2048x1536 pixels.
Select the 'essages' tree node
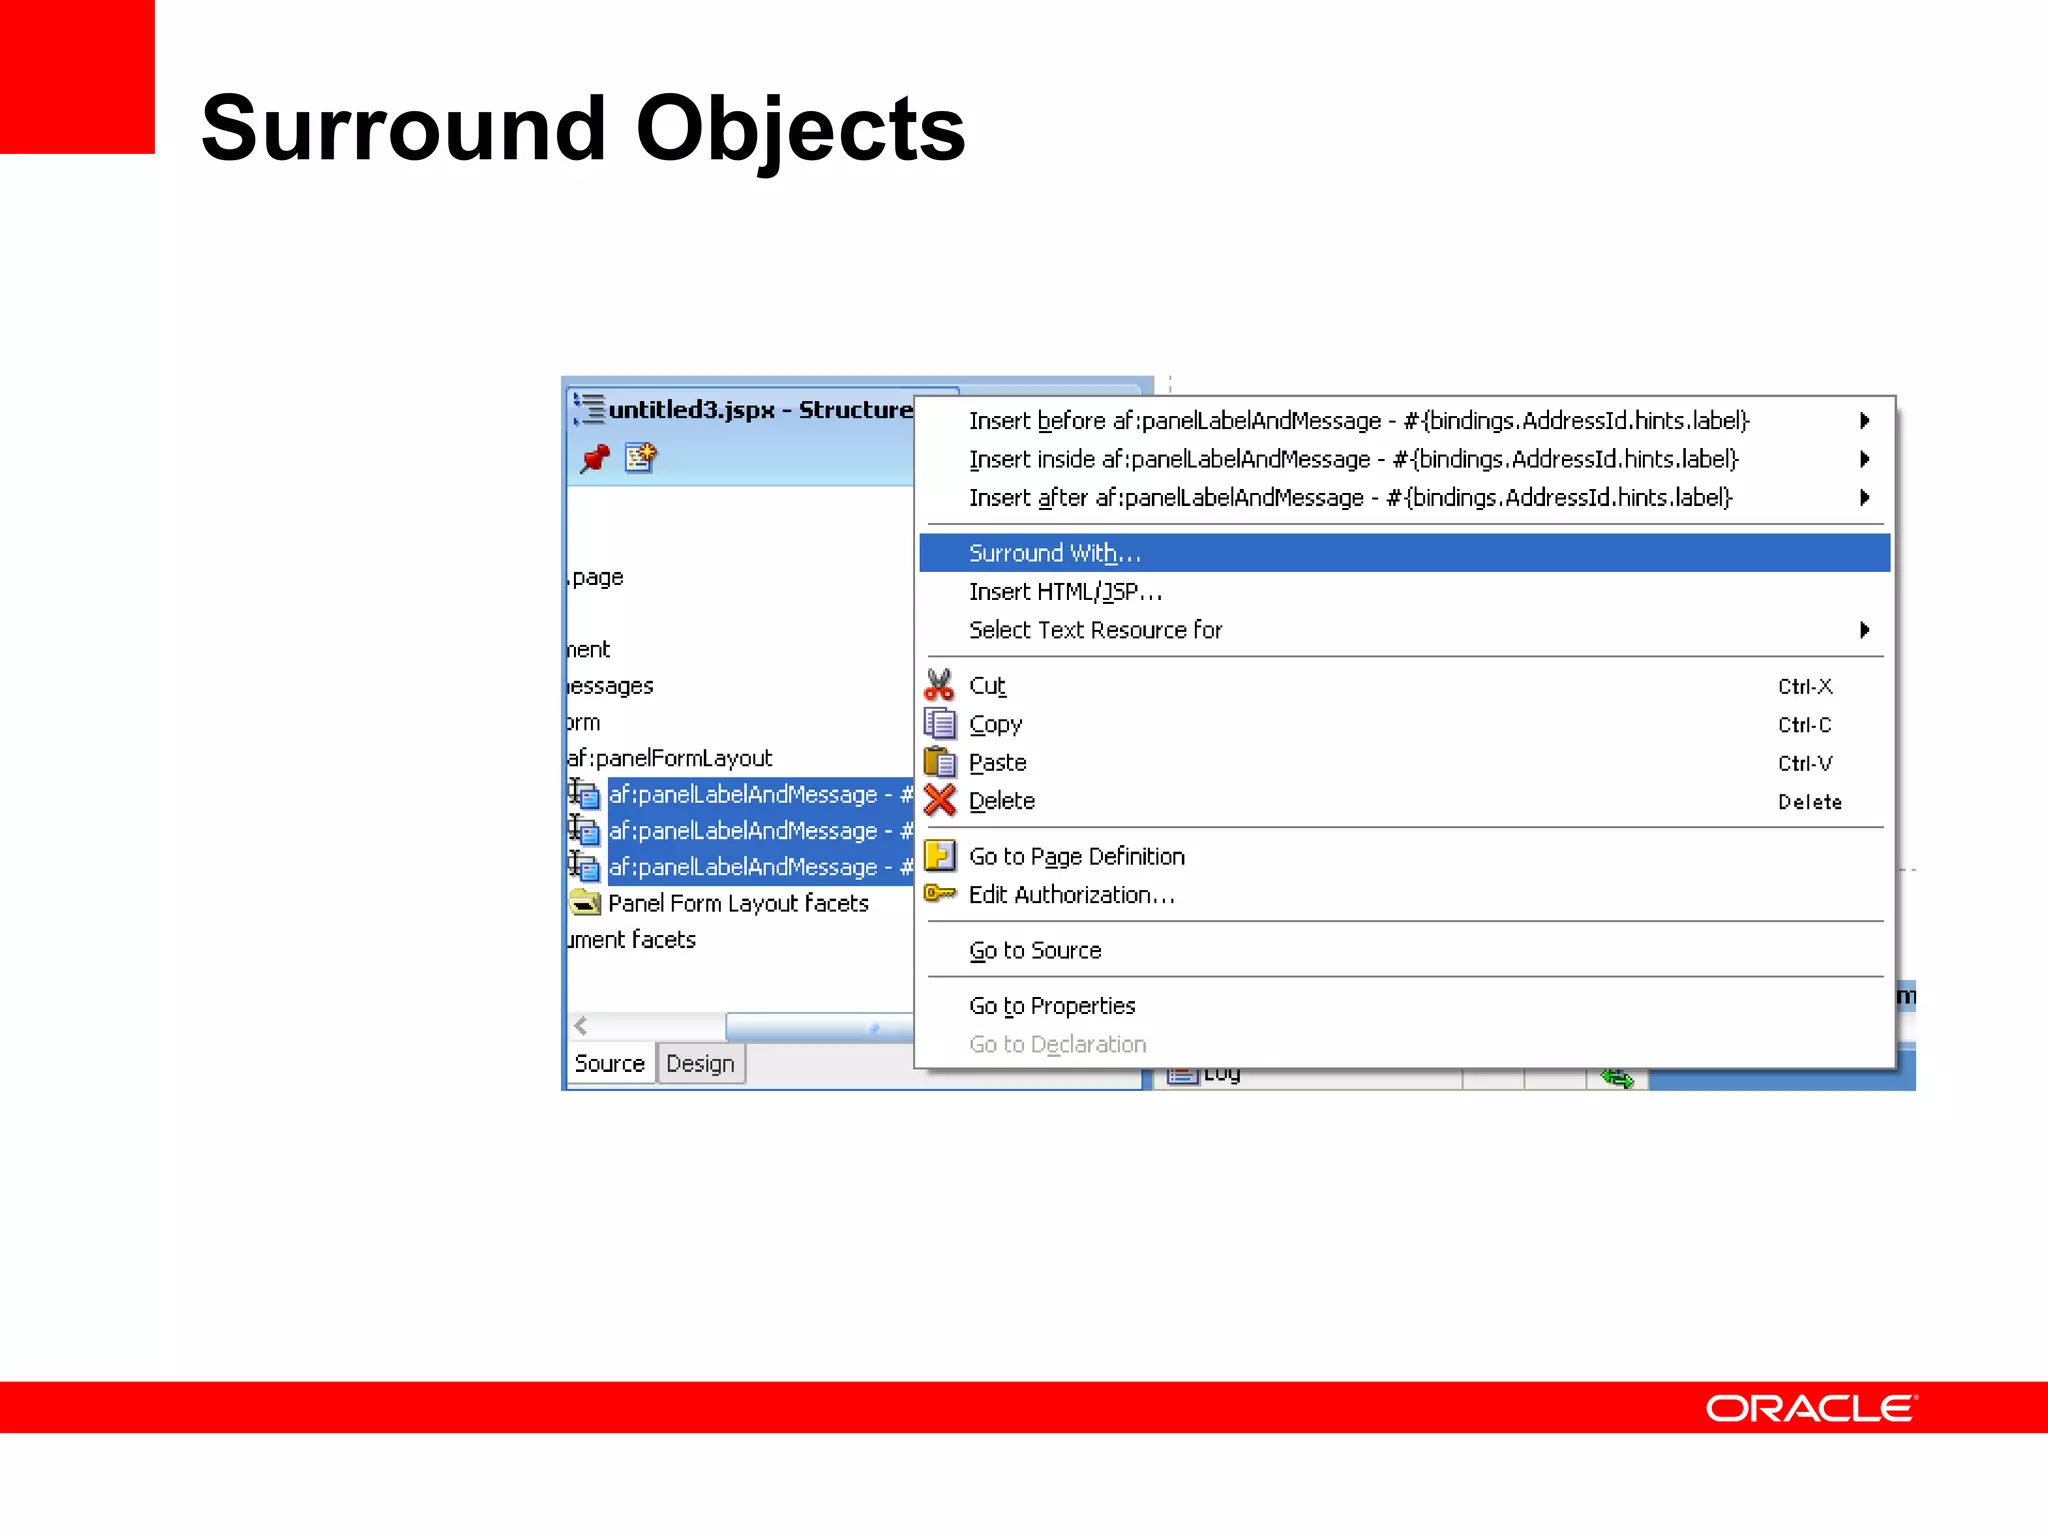pos(610,686)
